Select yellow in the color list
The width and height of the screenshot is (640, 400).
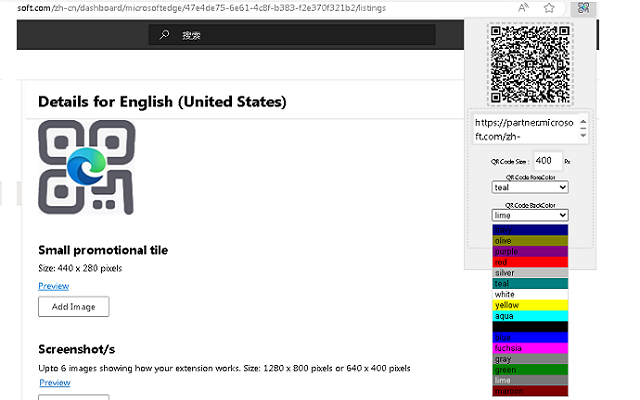pyautogui.click(x=530, y=305)
